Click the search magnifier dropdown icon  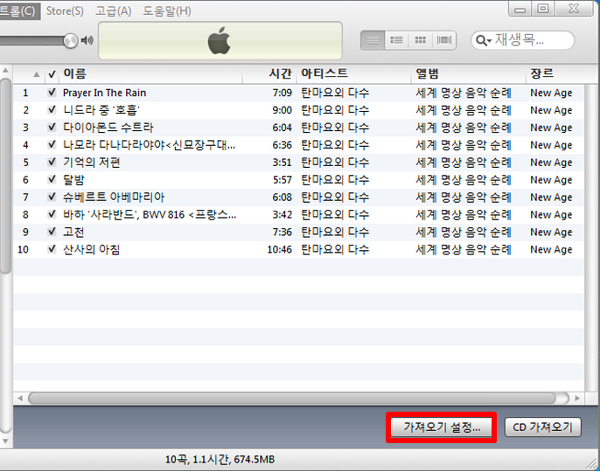point(483,40)
